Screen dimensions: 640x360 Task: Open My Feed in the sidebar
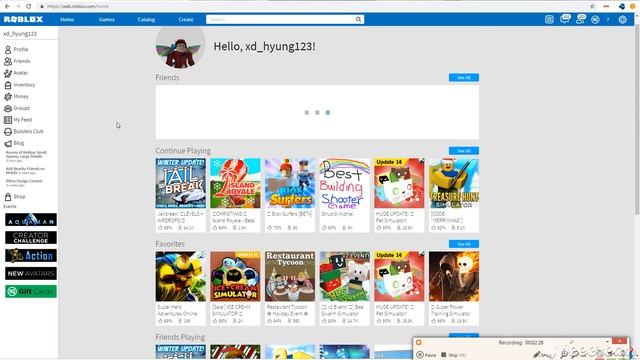click(18, 120)
